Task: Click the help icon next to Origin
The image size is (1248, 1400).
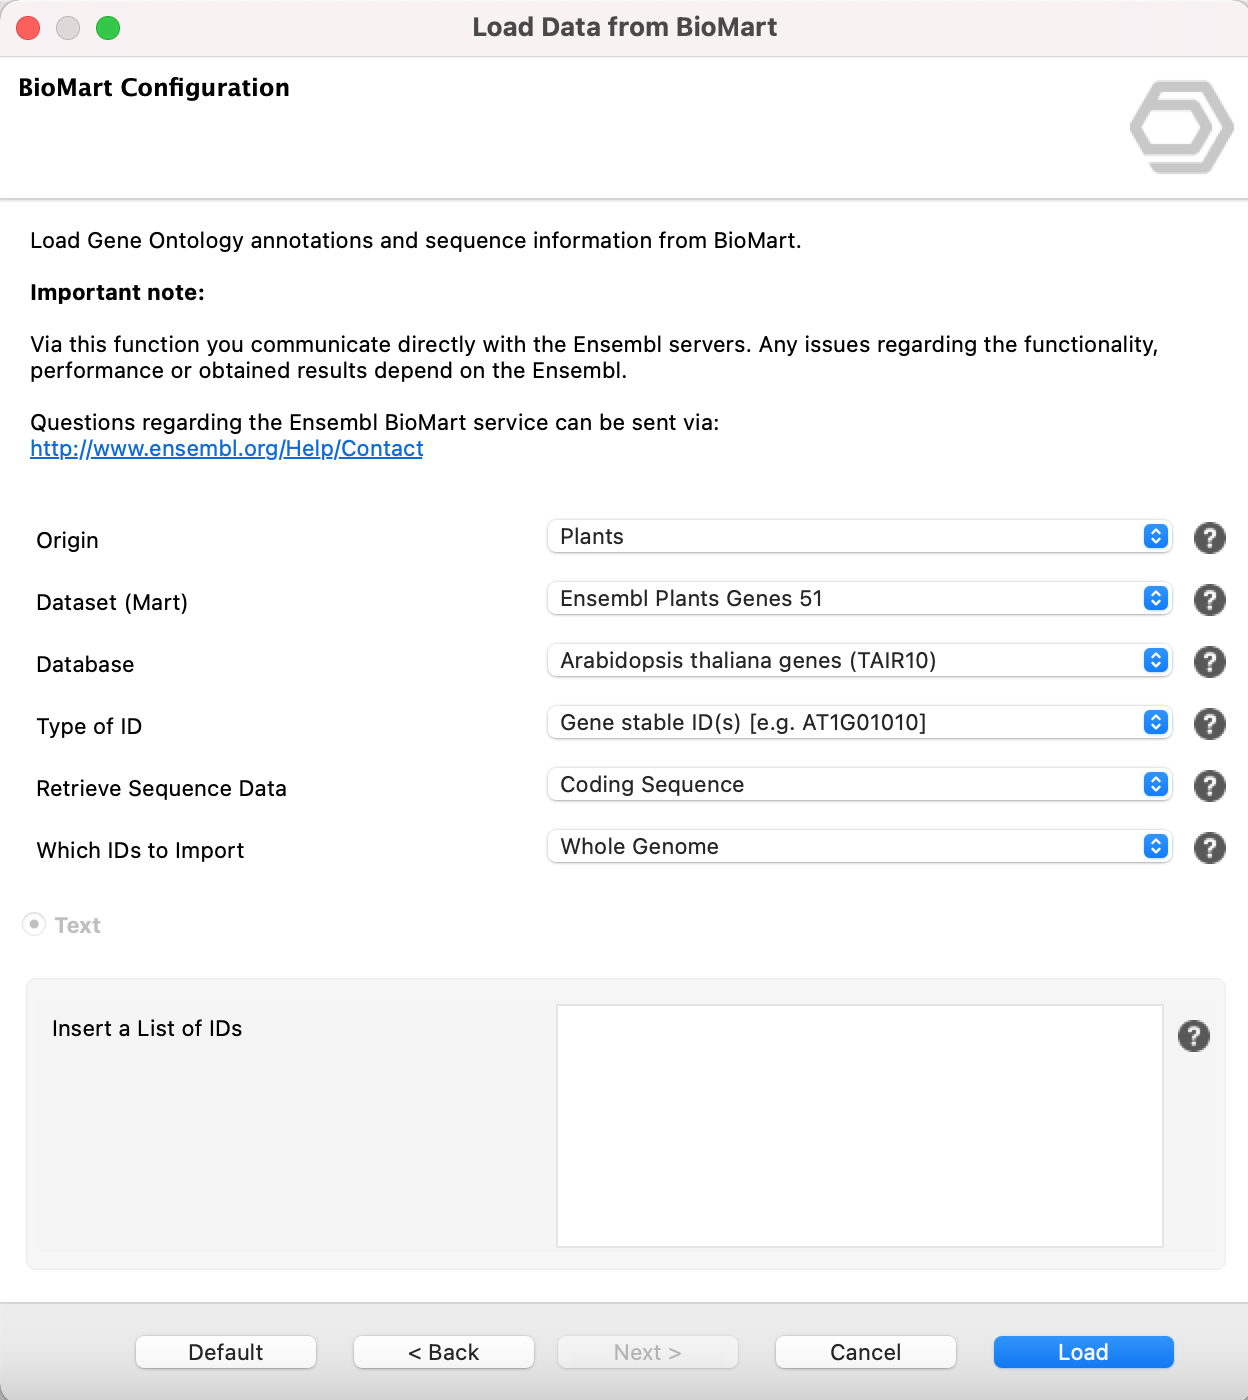Action: [1209, 538]
